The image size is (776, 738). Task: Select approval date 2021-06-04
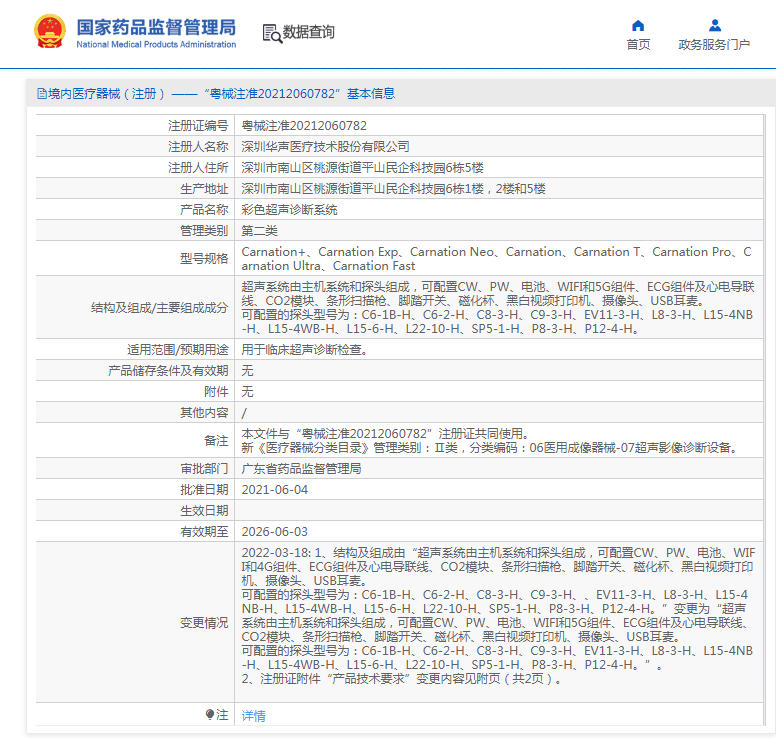coord(275,490)
